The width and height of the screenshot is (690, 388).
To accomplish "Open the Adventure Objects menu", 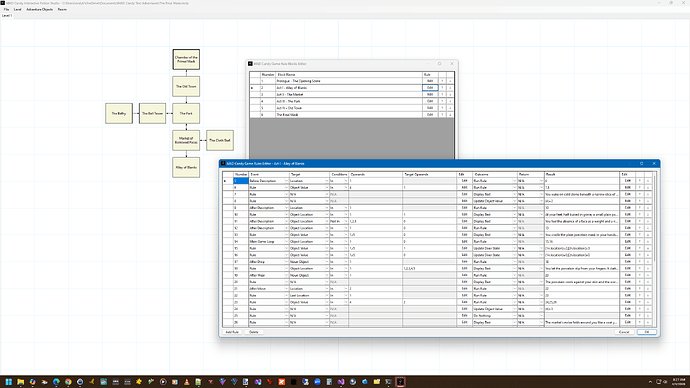I will click(x=39, y=9).
